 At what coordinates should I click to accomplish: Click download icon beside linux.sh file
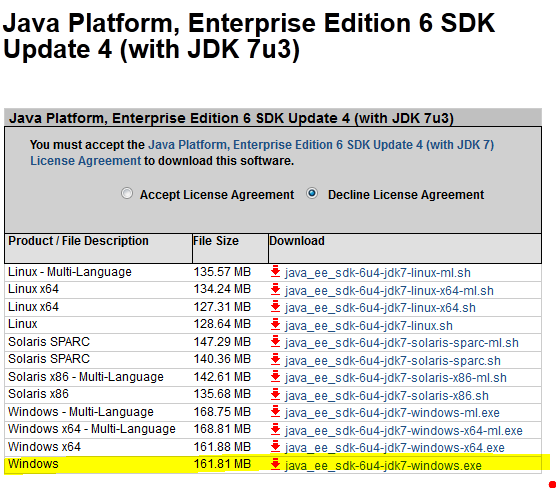(276, 324)
